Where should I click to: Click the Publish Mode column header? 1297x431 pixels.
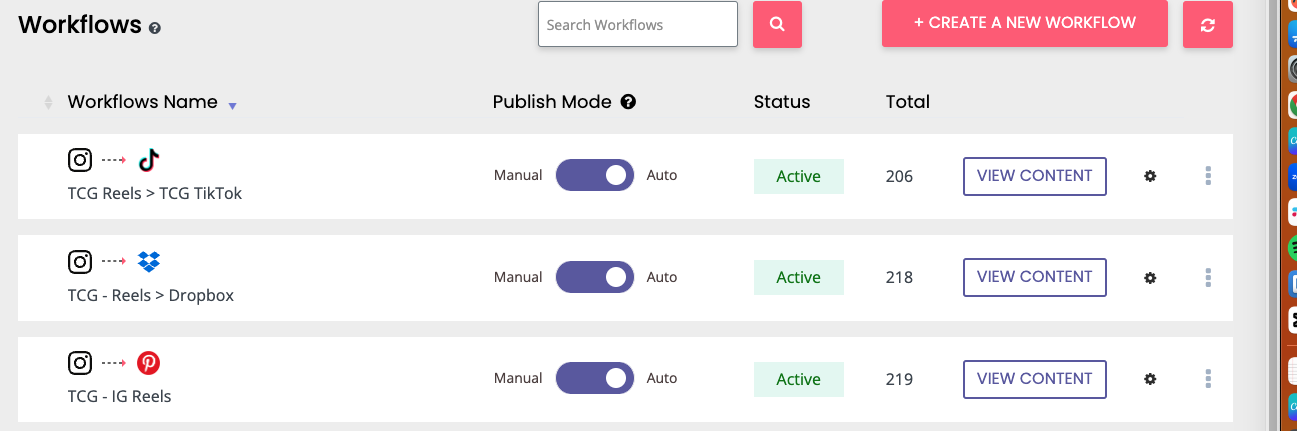(552, 102)
